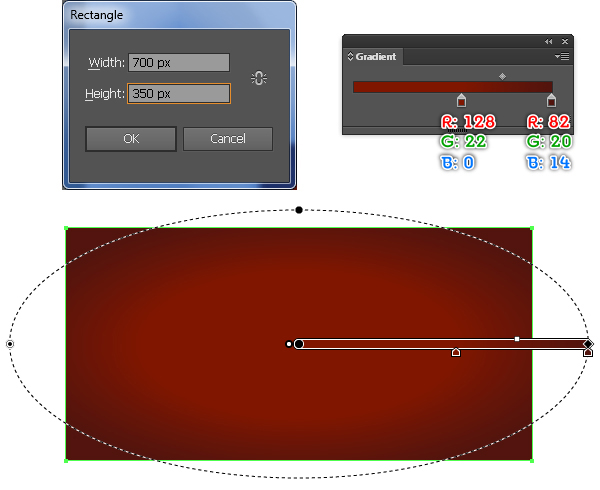Image resolution: width=600 pixels, height=490 pixels.
Task: Click the top-right anchor of rectangle
Action: tap(532, 228)
